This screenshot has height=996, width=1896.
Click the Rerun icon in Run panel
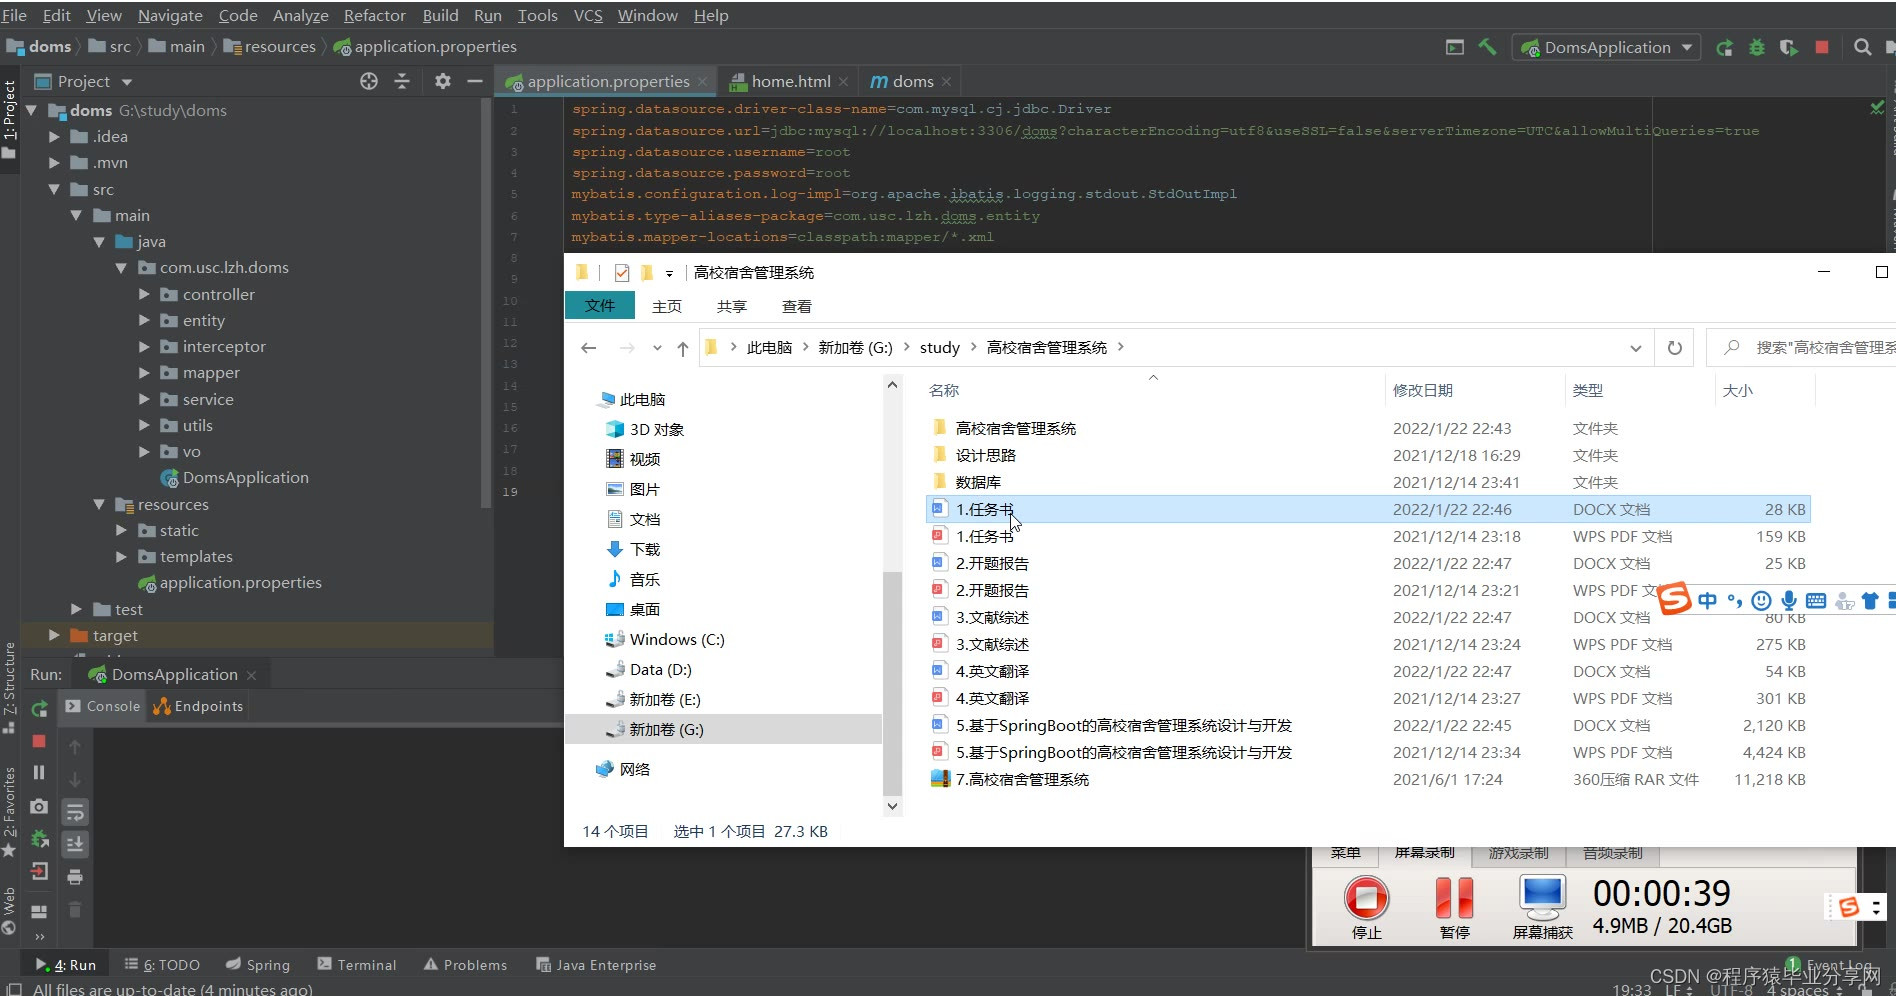[39, 708]
